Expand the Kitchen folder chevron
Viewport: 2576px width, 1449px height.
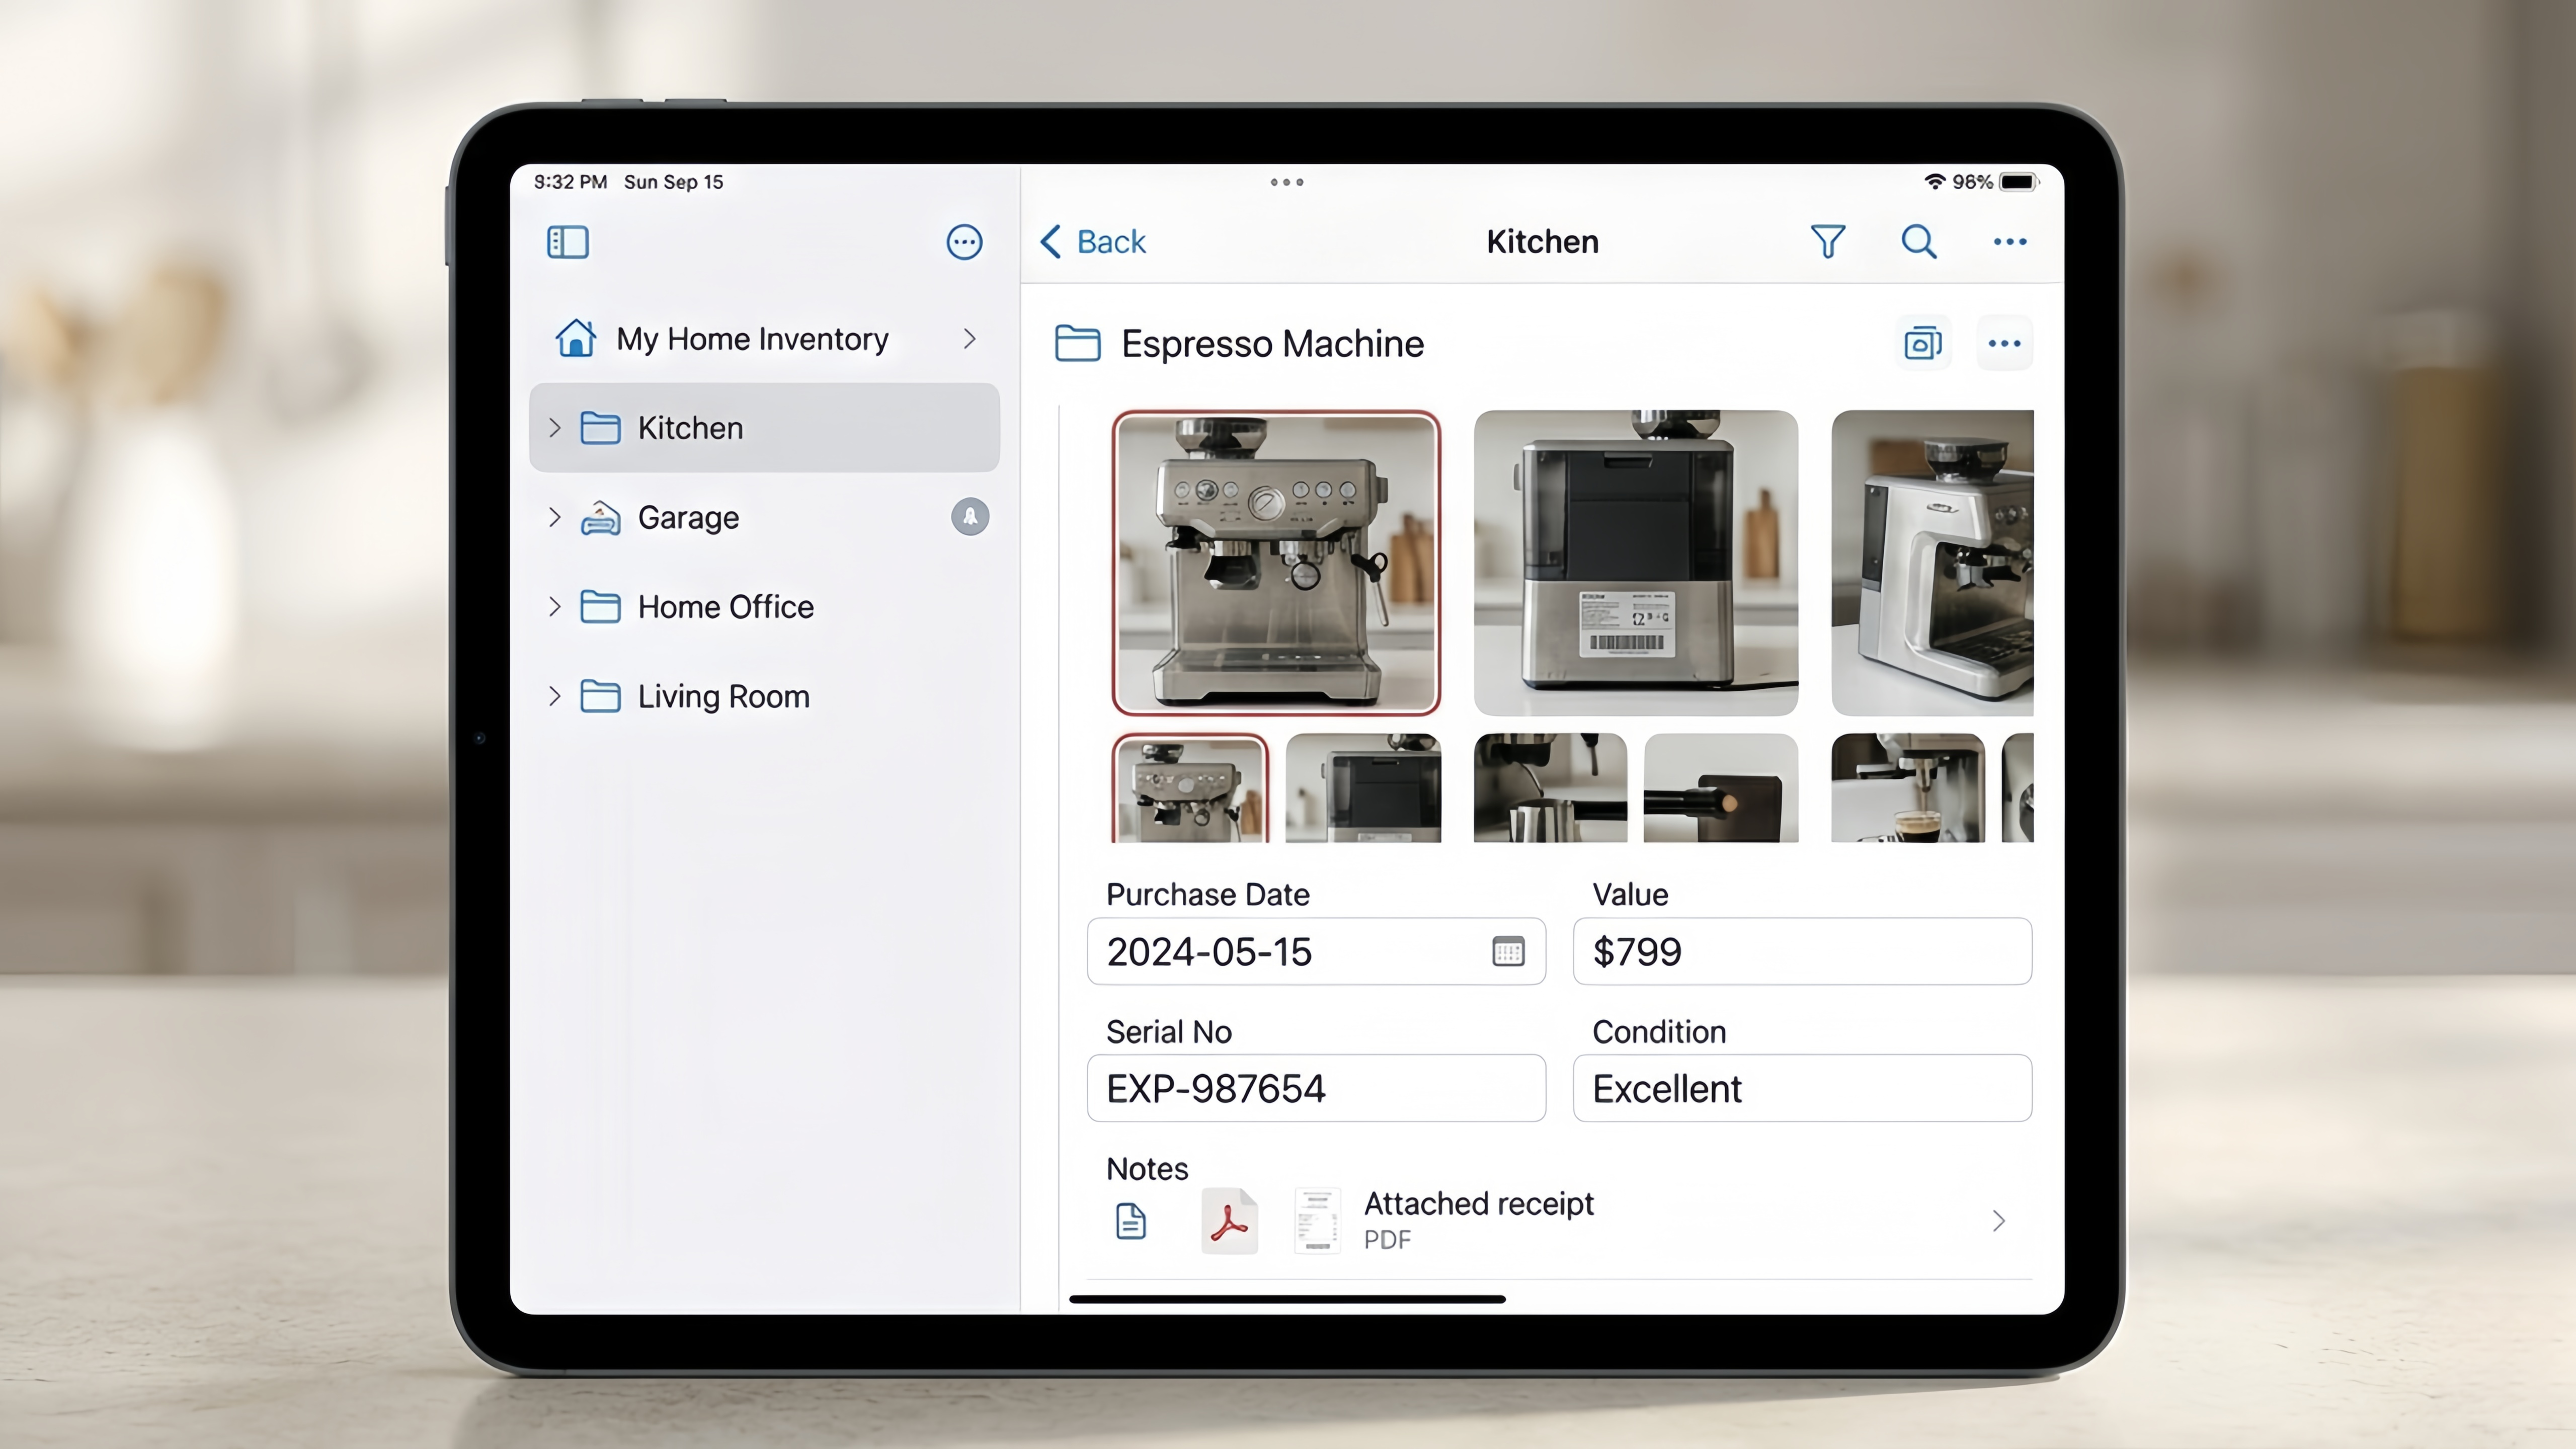pyautogui.click(x=555, y=428)
